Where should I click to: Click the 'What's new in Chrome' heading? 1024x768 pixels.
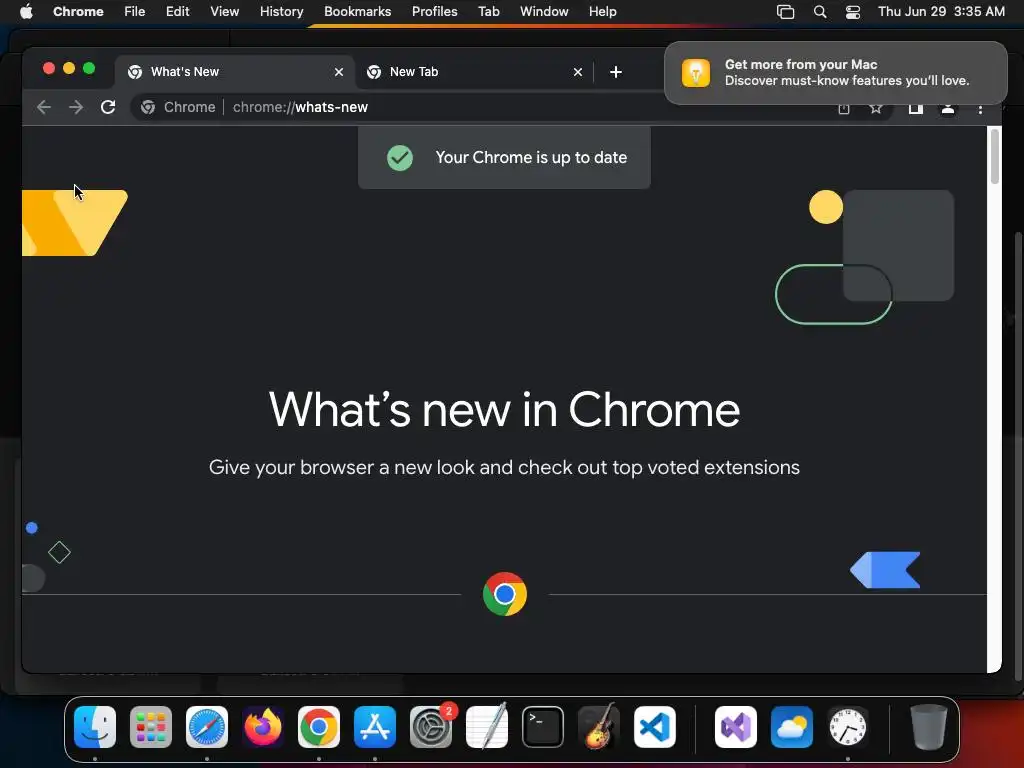click(x=504, y=410)
